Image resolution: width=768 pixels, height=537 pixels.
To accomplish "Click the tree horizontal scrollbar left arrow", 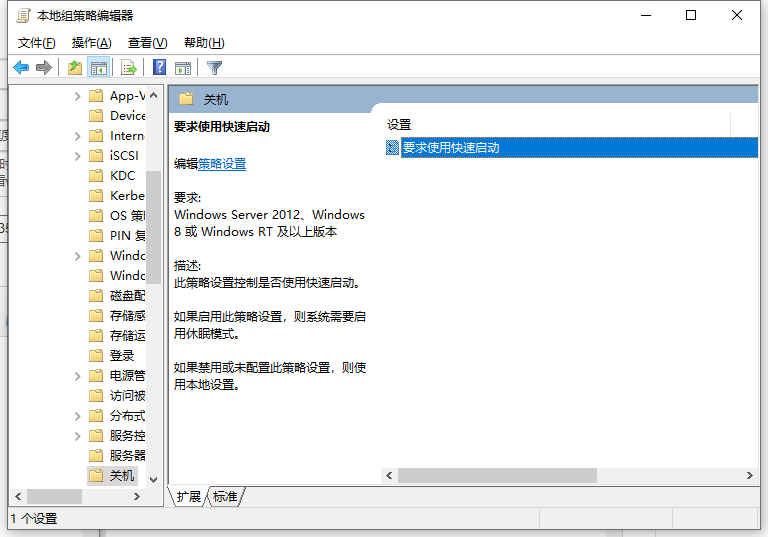I will tap(18, 496).
